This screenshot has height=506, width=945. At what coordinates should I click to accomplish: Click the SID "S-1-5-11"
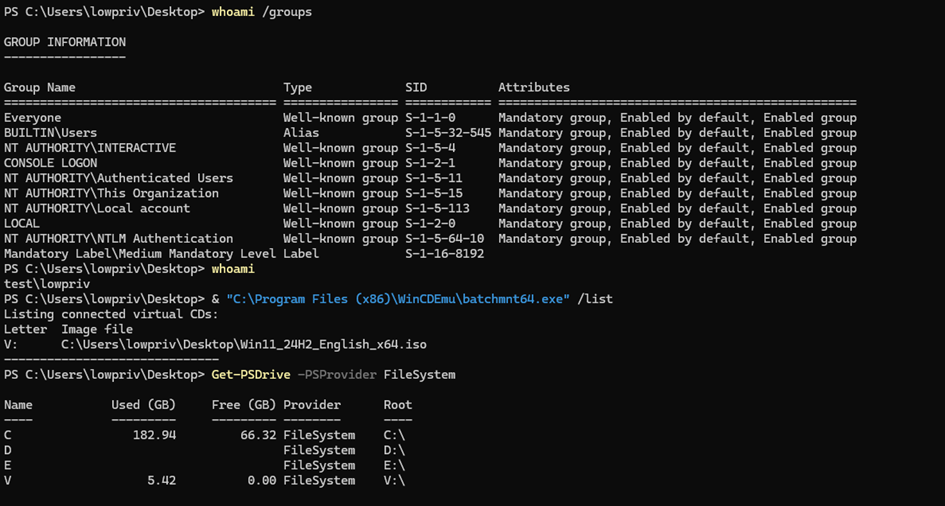pos(434,178)
